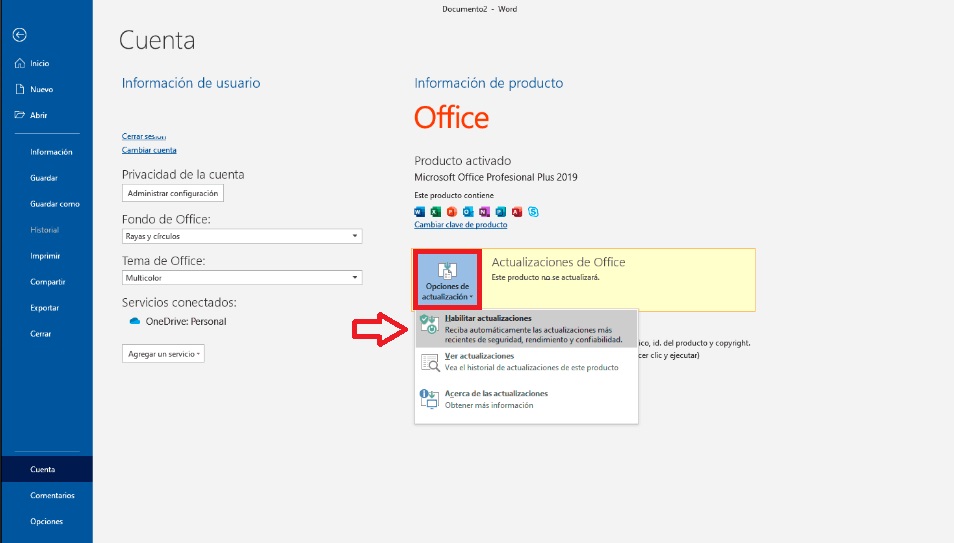Viewport: 954px width, 543px height.
Task: Open the Agregar un servicio dropdown
Action: pos(163,354)
